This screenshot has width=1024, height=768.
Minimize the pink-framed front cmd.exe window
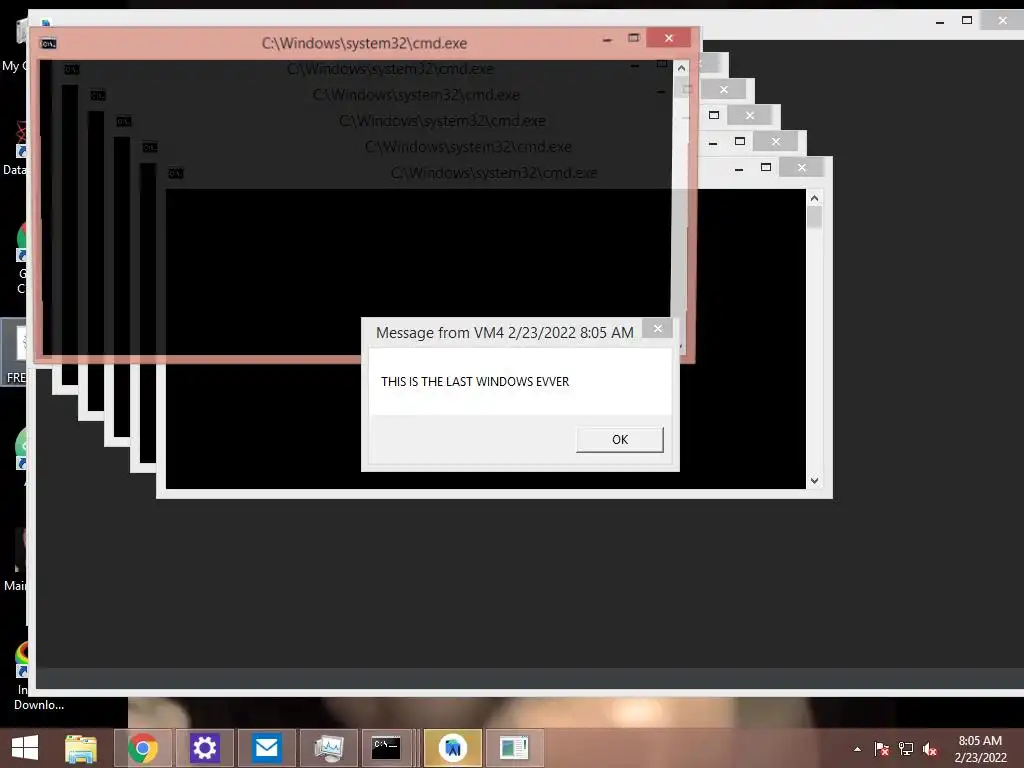point(607,39)
